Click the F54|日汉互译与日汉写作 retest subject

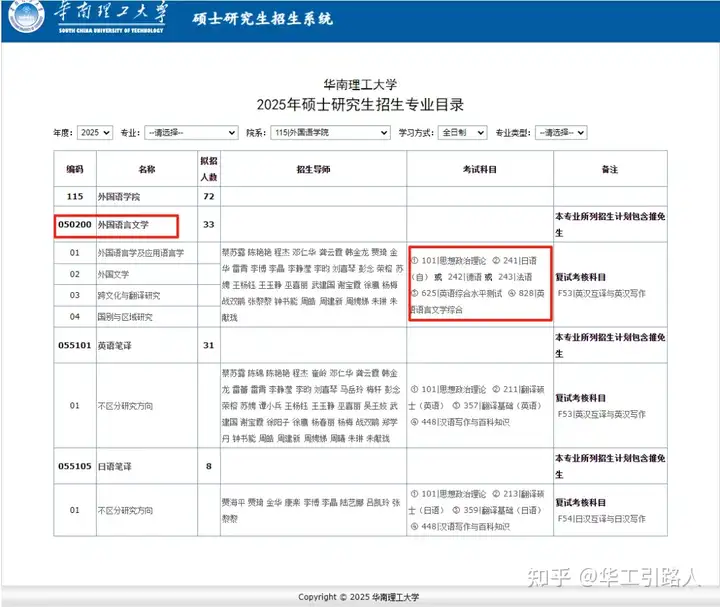point(602,519)
